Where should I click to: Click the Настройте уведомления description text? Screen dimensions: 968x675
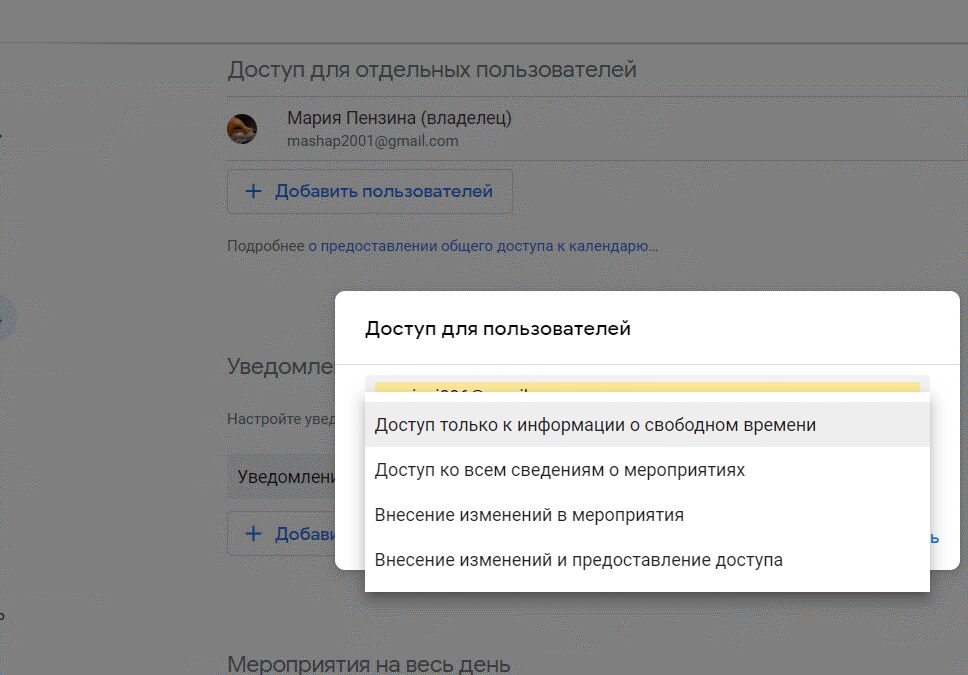click(x=280, y=419)
